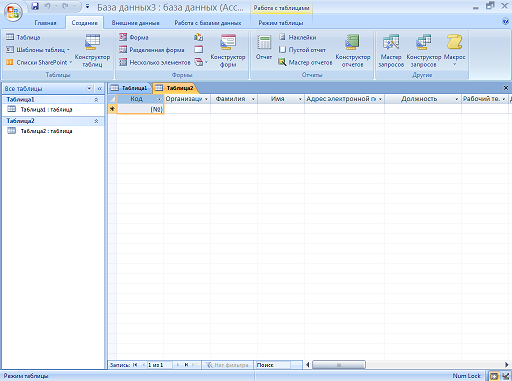Click the Пустой отчет button
The width and height of the screenshot is (512, 381).
pos(302,50)
